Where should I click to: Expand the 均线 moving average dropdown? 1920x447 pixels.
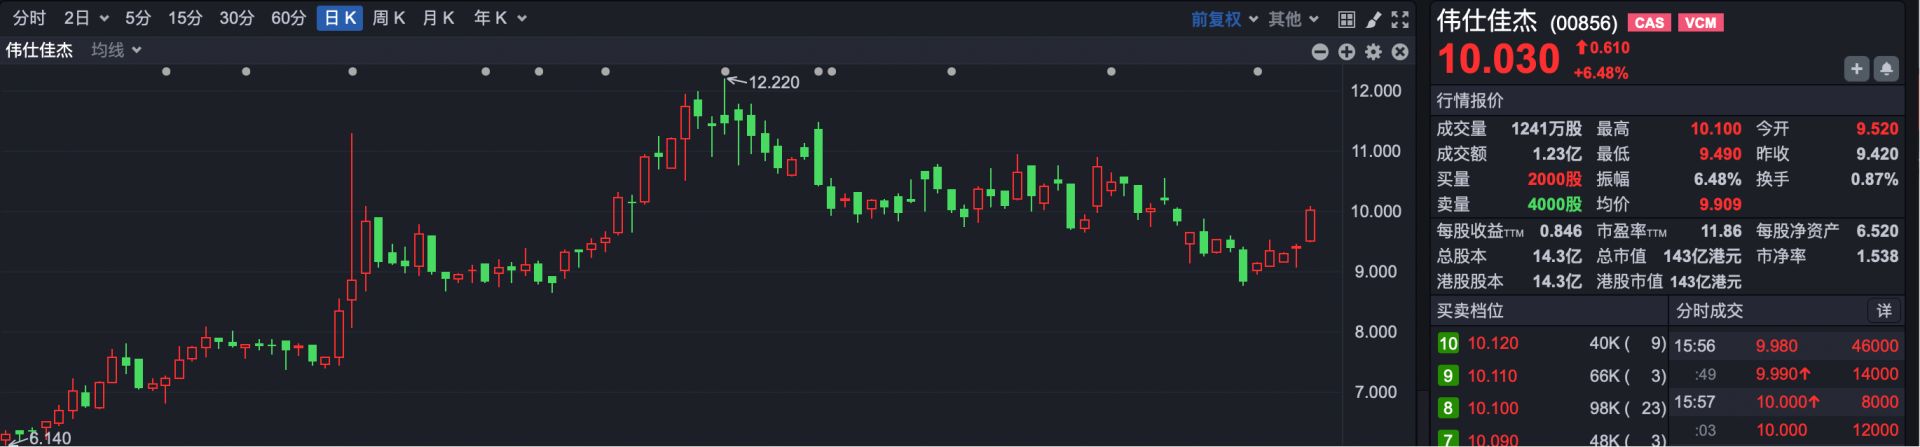(x=116, y=50)
